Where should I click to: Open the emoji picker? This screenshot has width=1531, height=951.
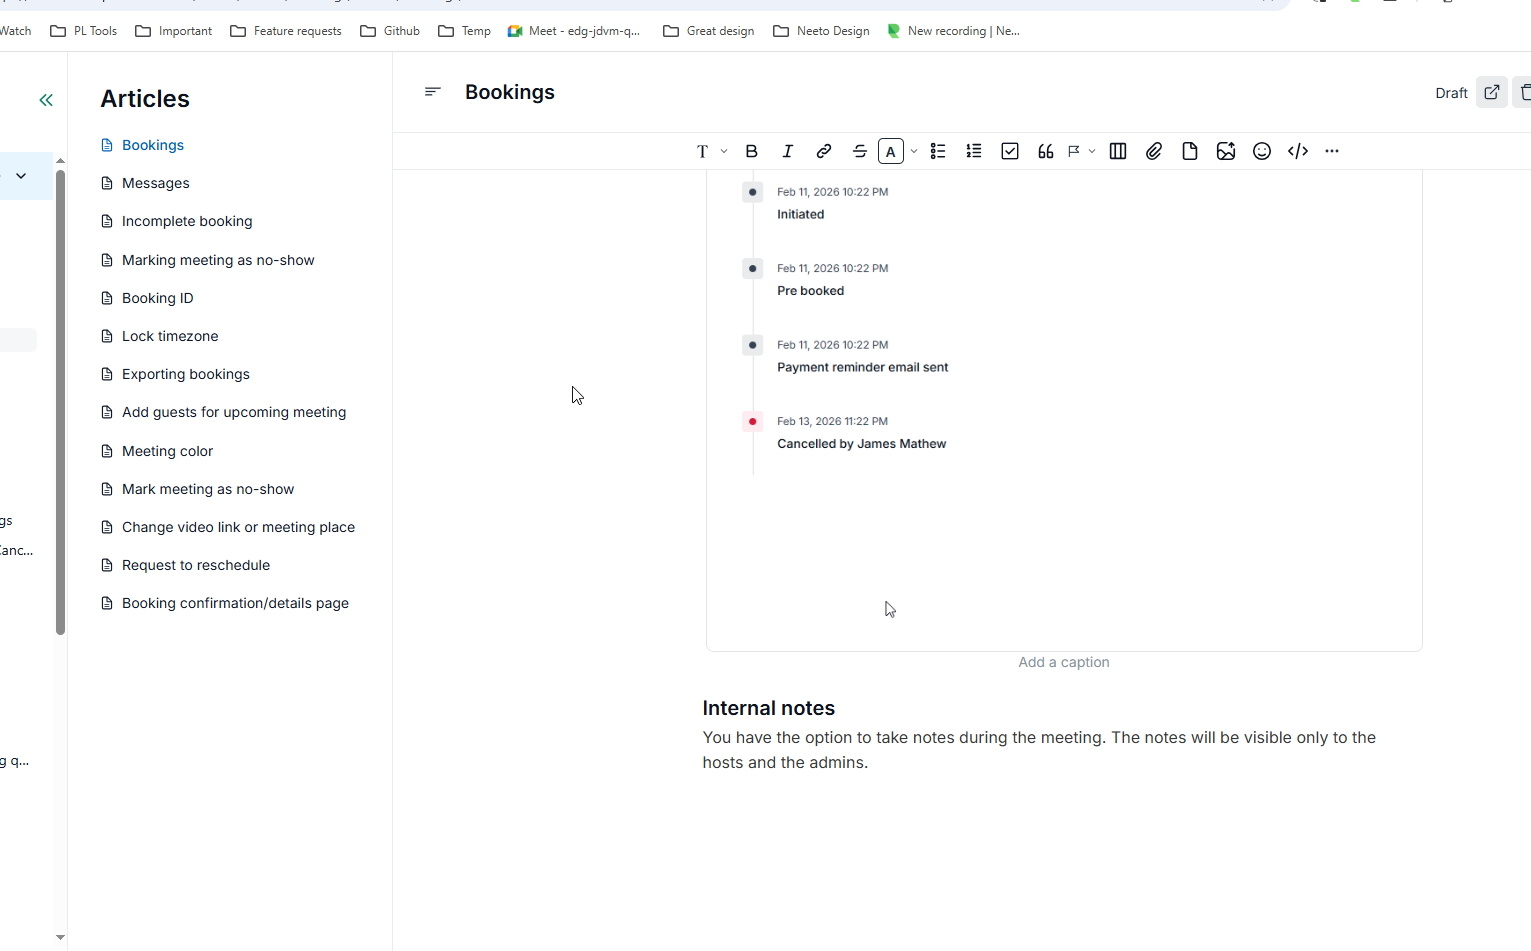coord(1262,151)
